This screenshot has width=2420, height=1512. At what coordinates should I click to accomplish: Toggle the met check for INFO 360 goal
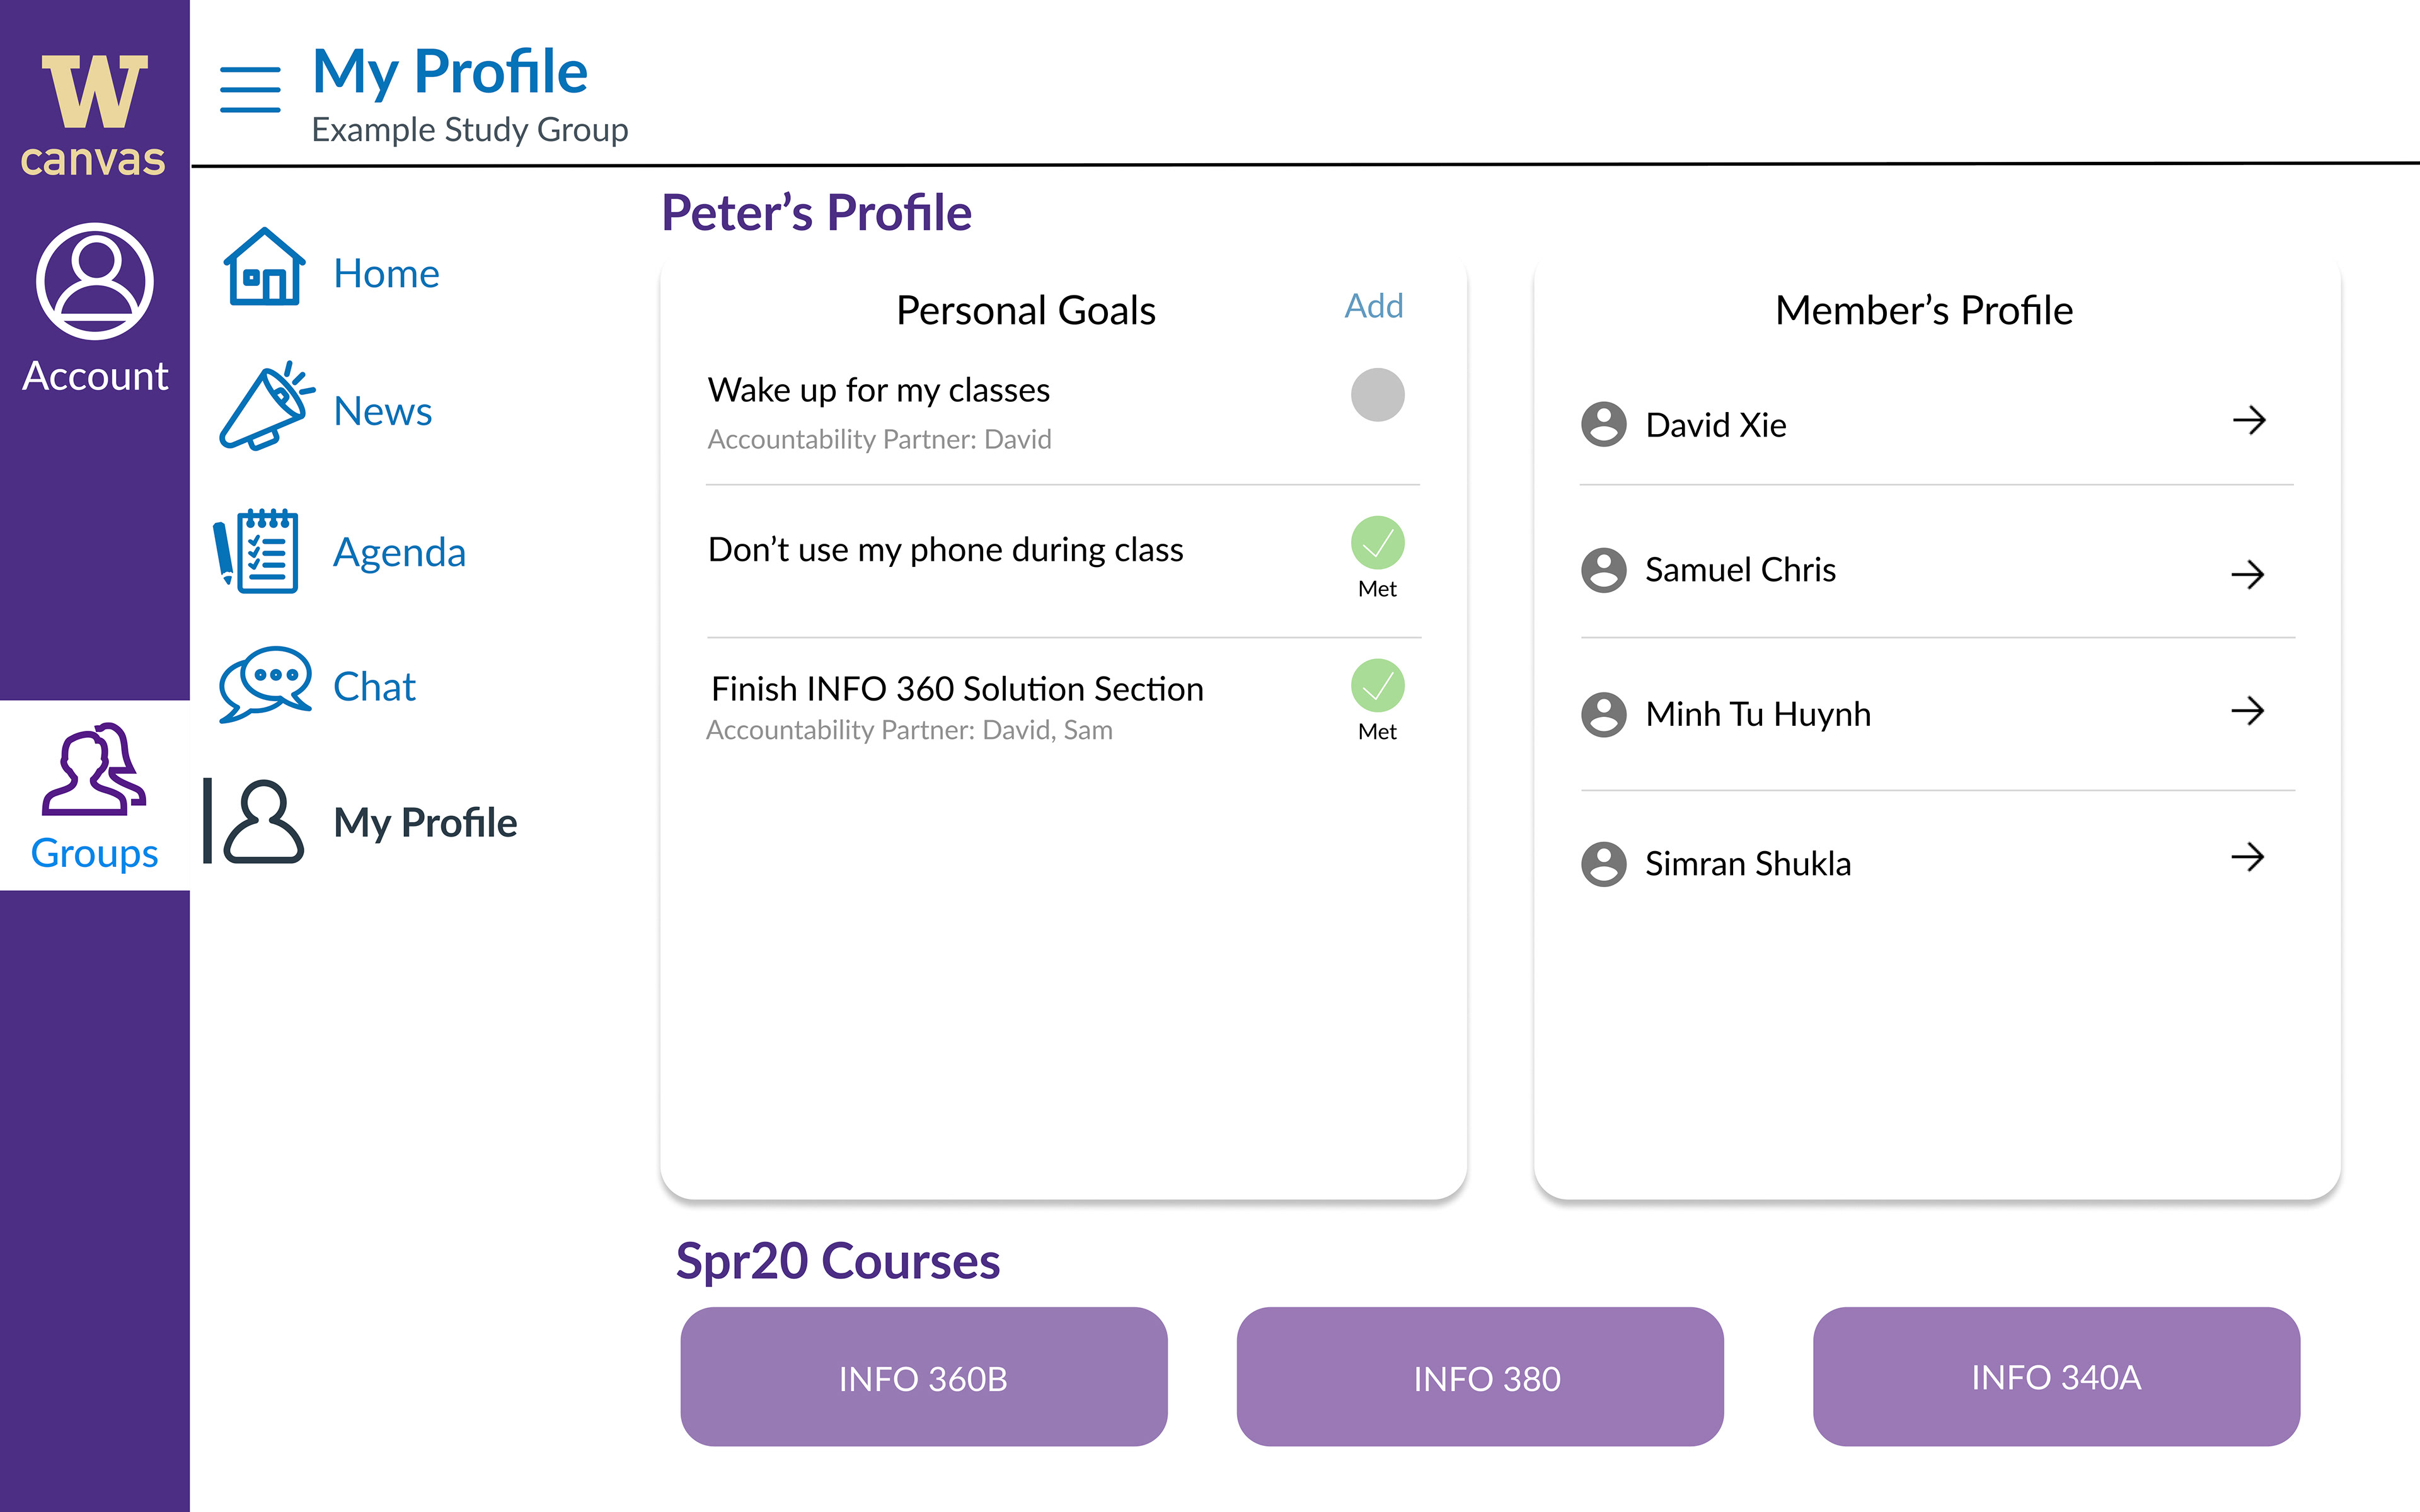pos(1377,686)
